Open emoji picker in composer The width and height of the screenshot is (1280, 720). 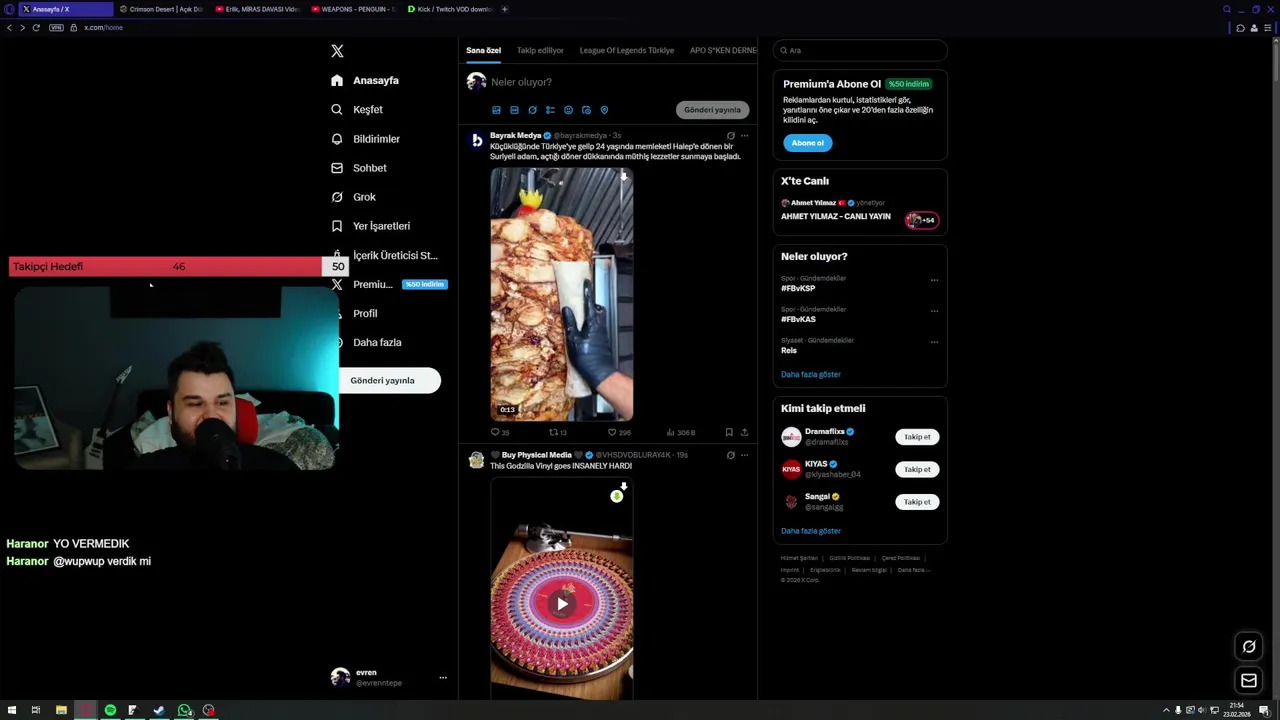click(568, 110)
